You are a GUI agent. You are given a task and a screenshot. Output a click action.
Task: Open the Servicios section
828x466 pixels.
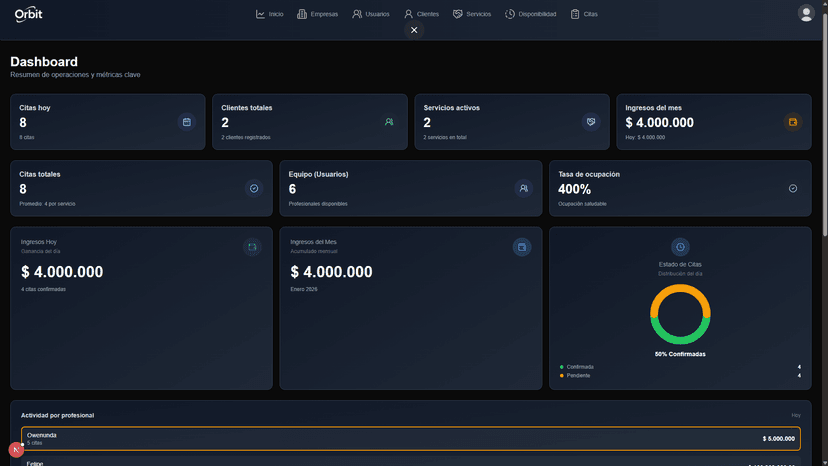[x=472, y=14]
